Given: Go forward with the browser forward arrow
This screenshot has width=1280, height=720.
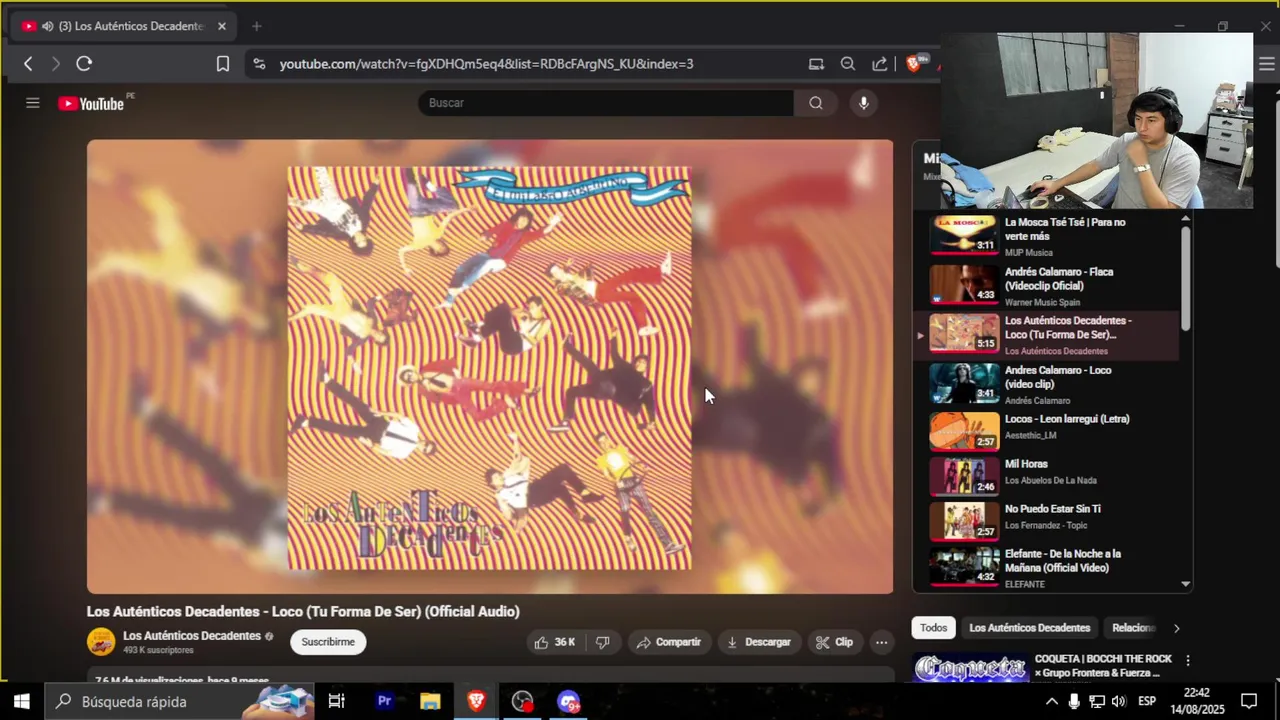Looking at the screenshot, I should coord(56,64).
